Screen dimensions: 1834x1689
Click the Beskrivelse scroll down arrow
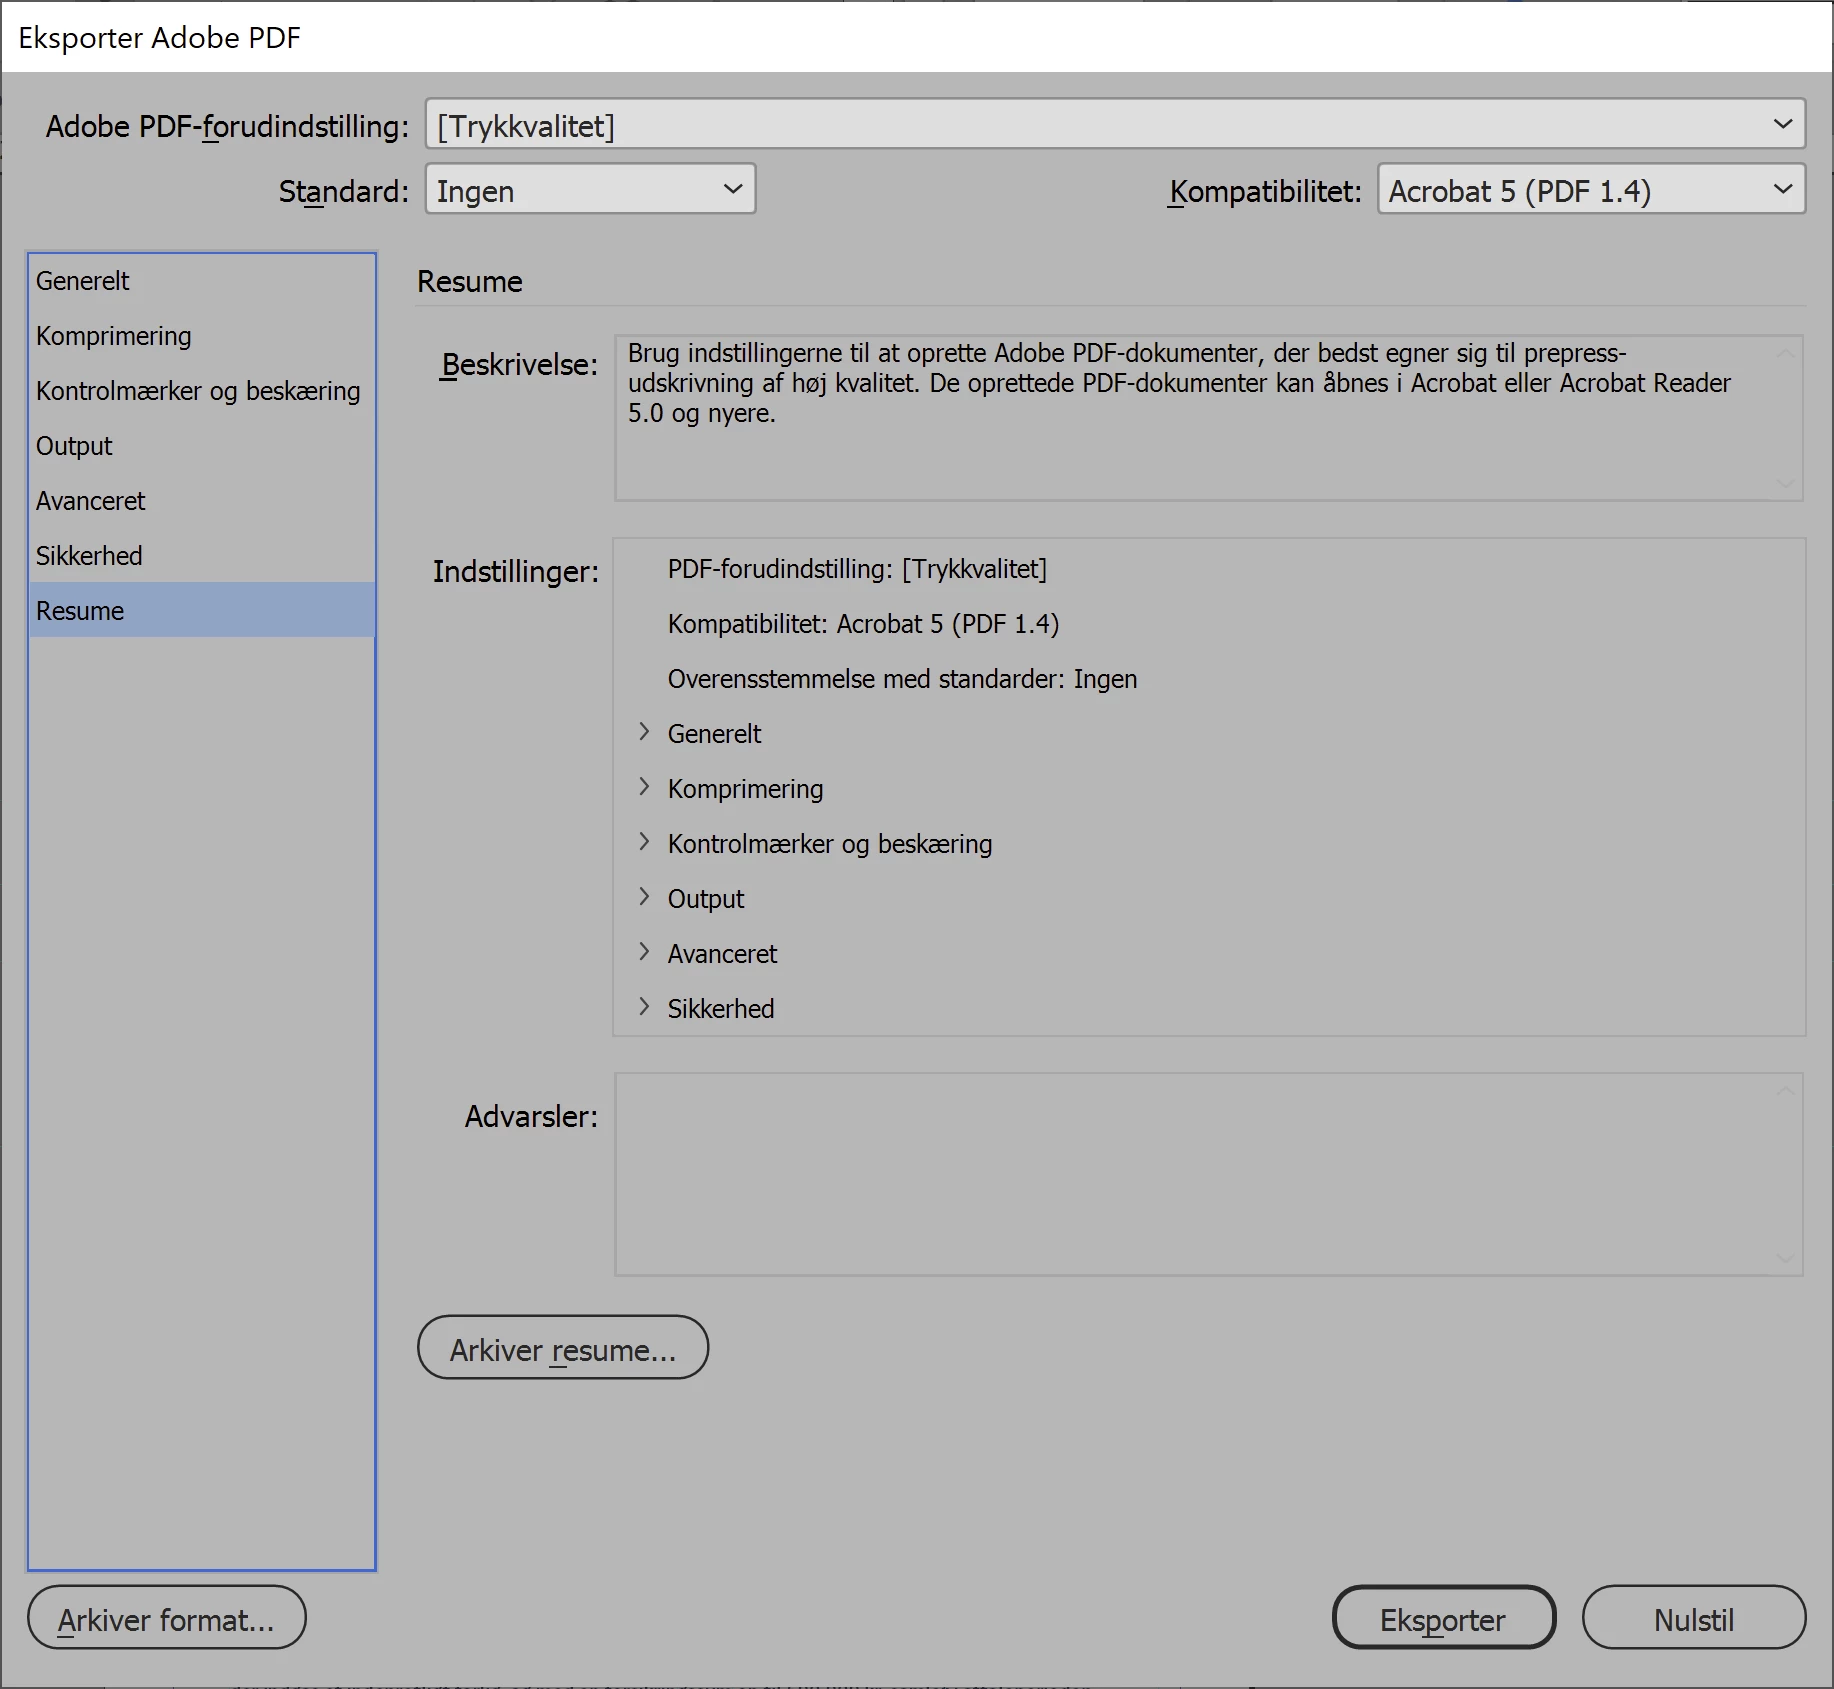tap(1785, 484)
